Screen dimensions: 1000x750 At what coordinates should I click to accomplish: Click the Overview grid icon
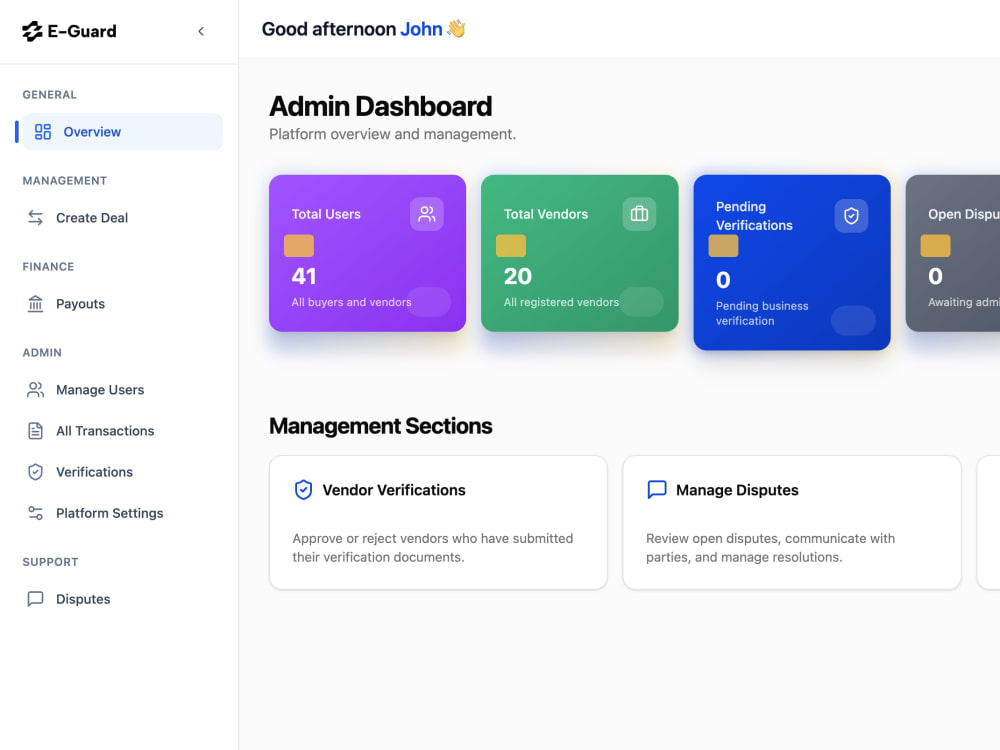pos(43,132)
